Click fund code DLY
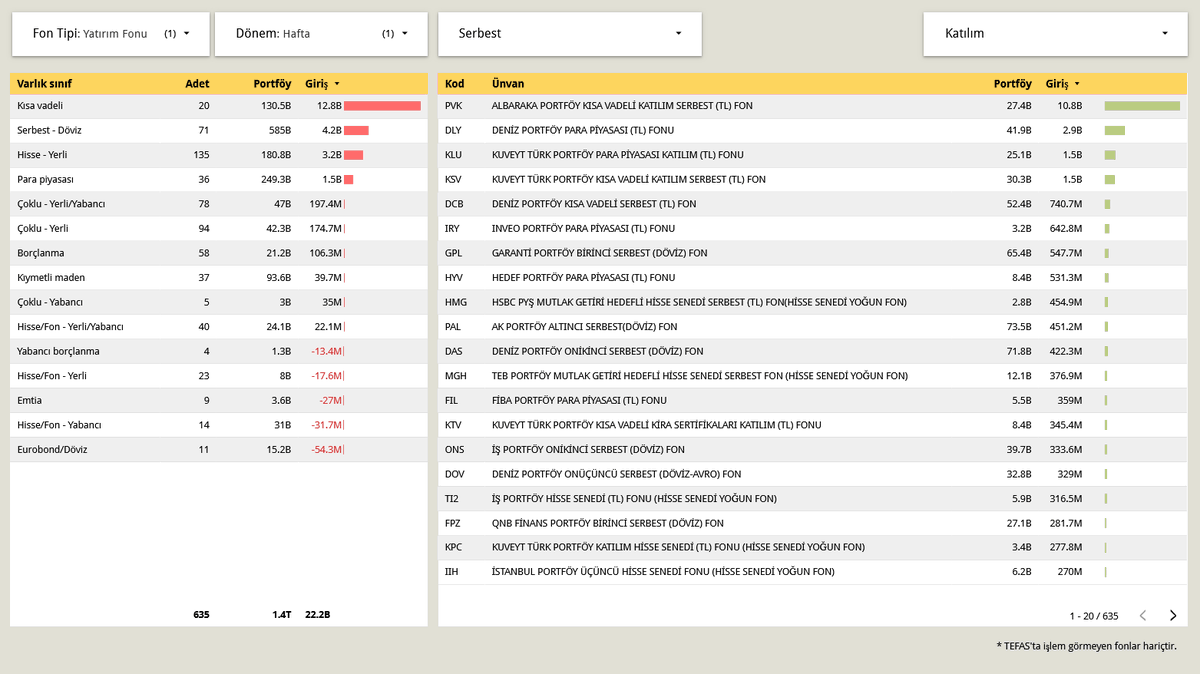This screenshot has width=1200, height=674. [x=454, y=130]
